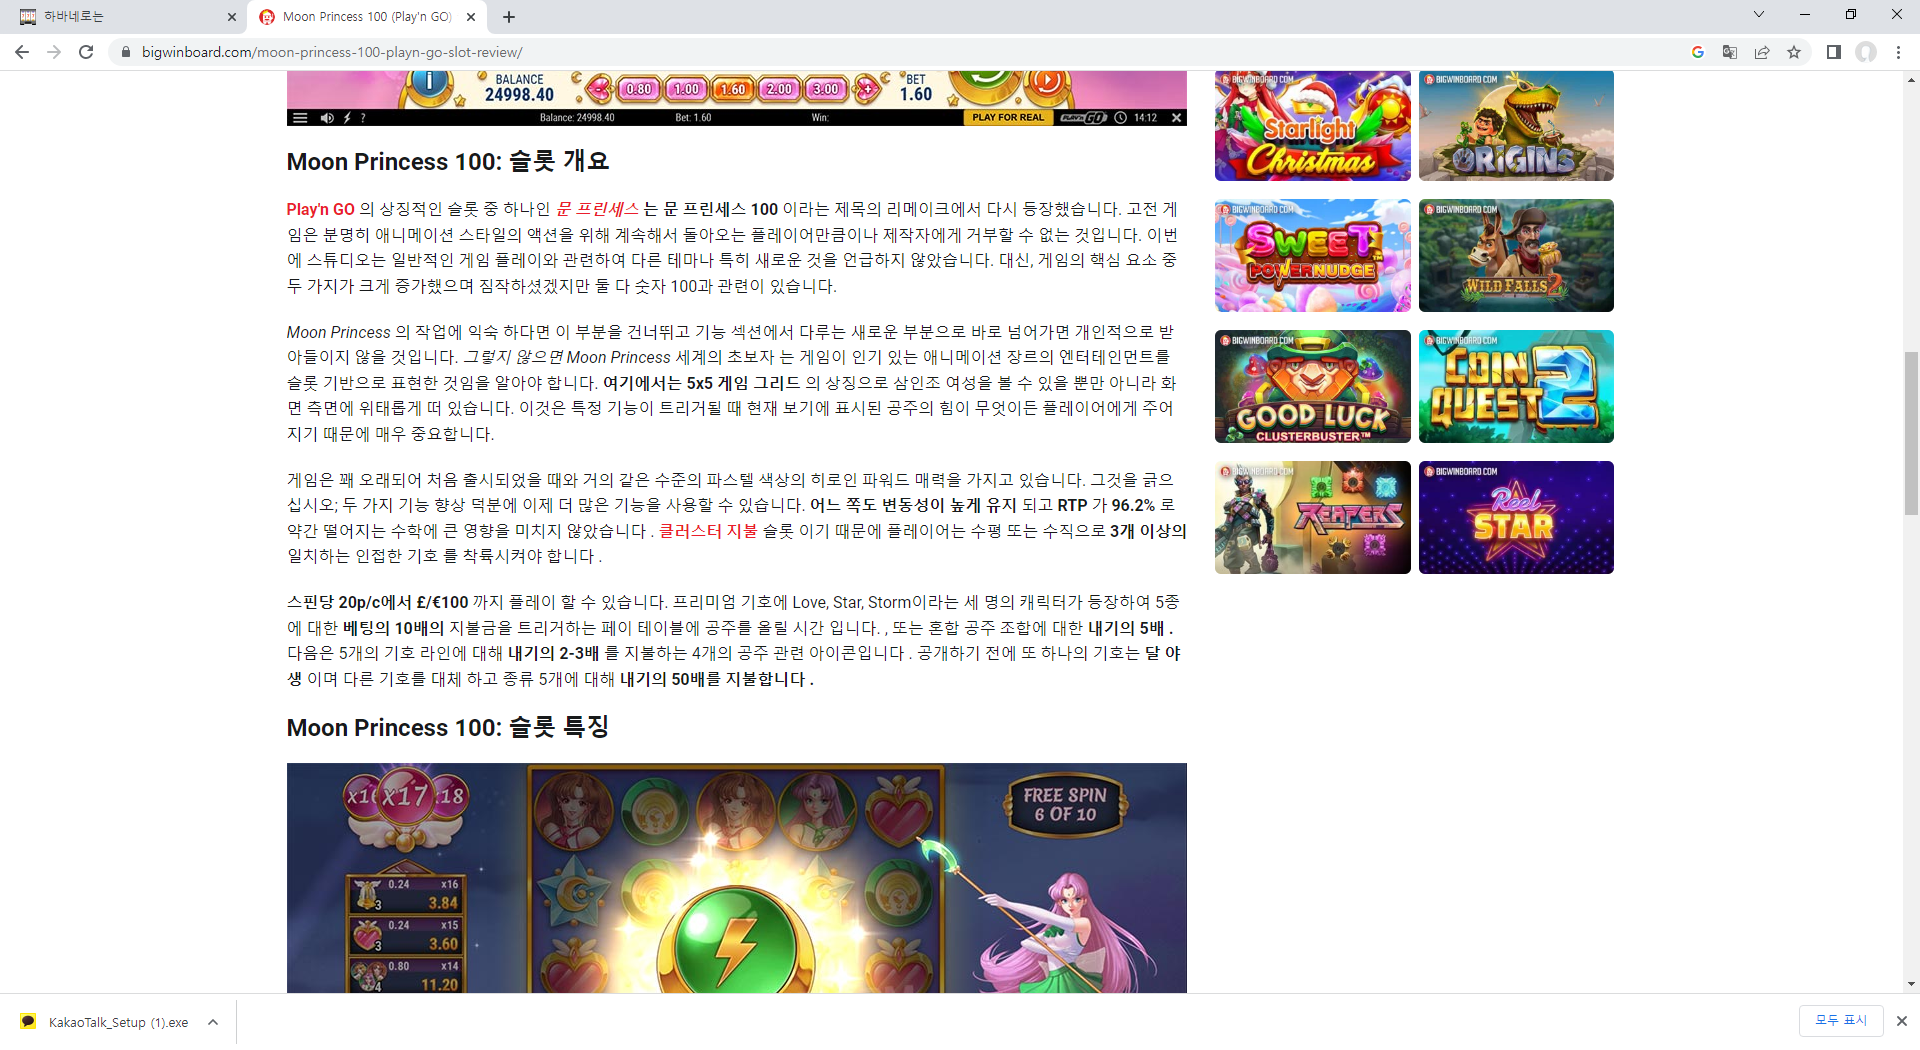Screen dimensions: 1920x1050
Task: Select the 0.80 bet chip
Action: click(x=639, y=89)
